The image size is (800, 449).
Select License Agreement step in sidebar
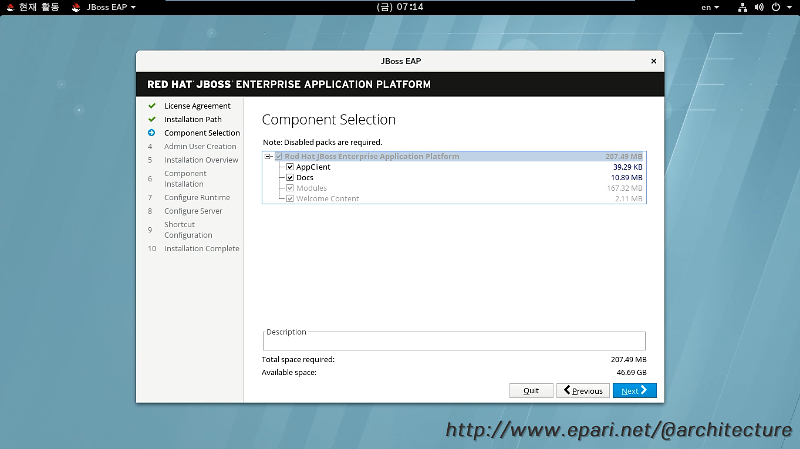[x=197, y=106]
